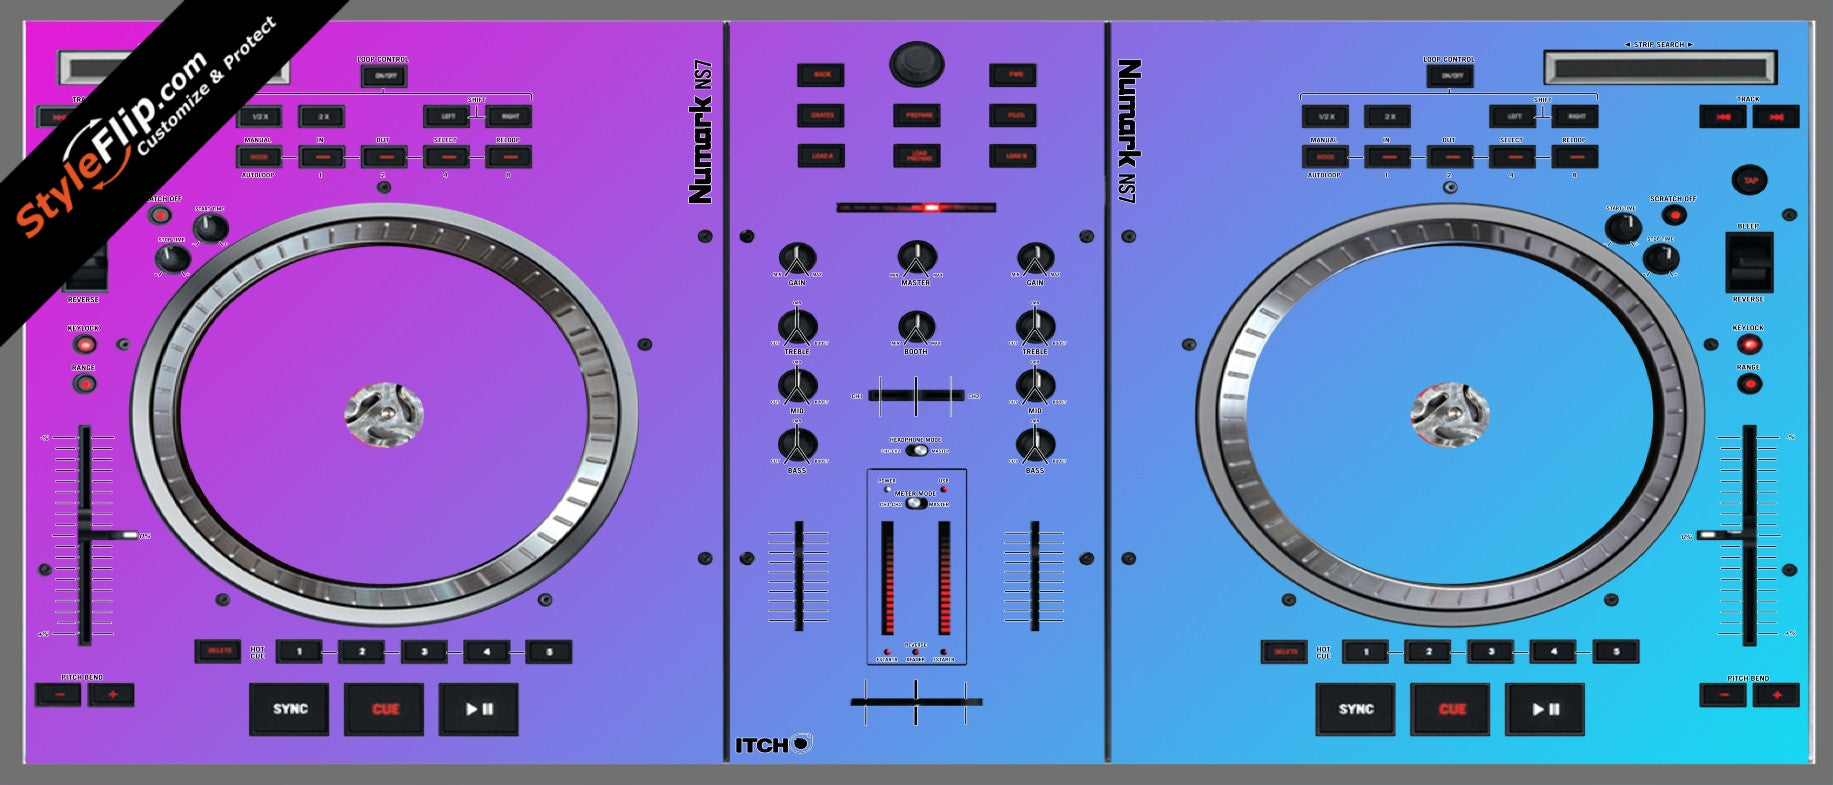This screenshot has width=1833, height=785.
Task: Hit SYNC on the left deck
Action: pos(289,709)
